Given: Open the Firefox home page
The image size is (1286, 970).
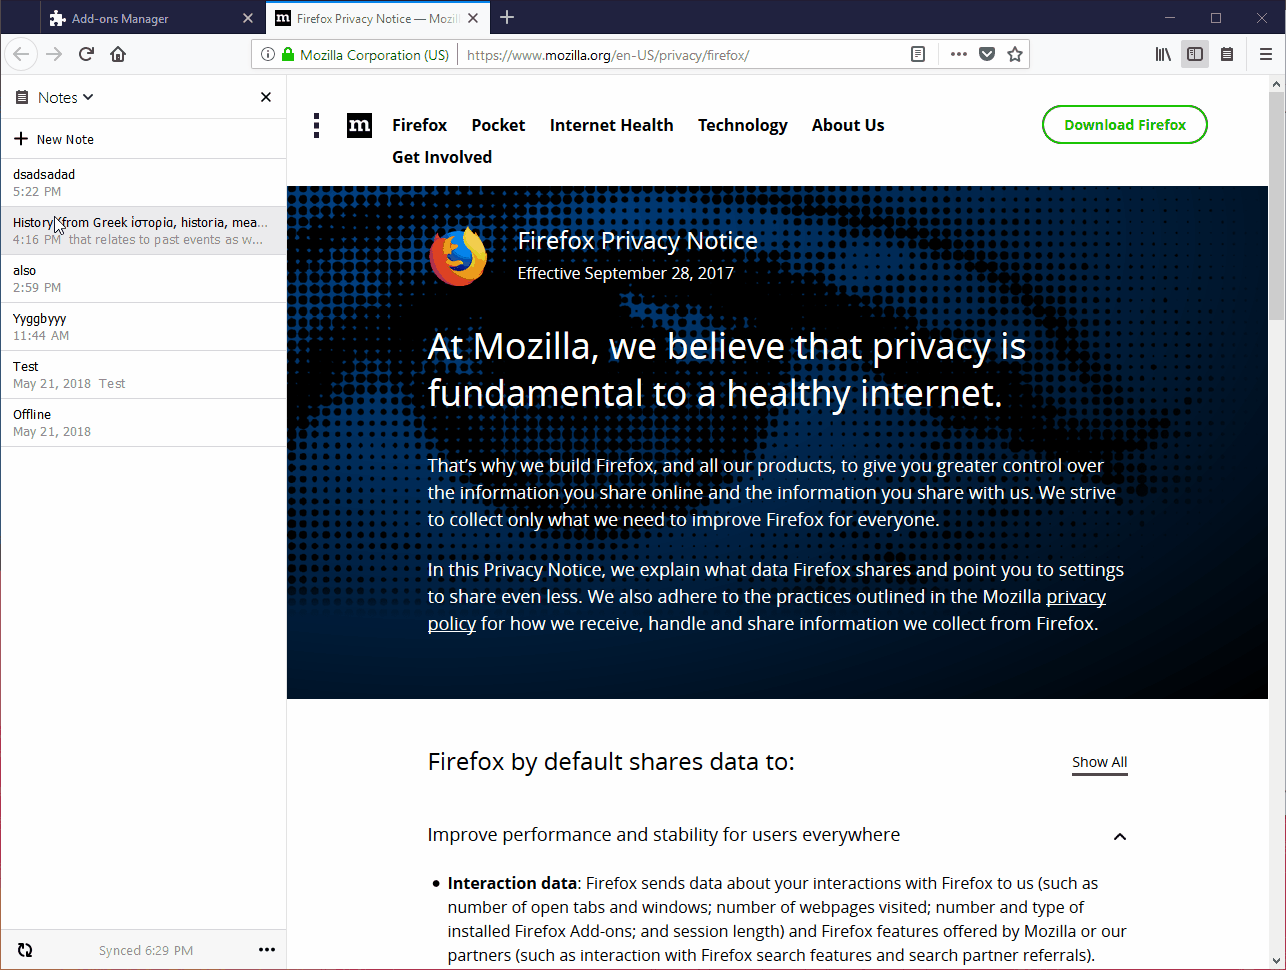Looking at the screenshot, I should (118, 54).
